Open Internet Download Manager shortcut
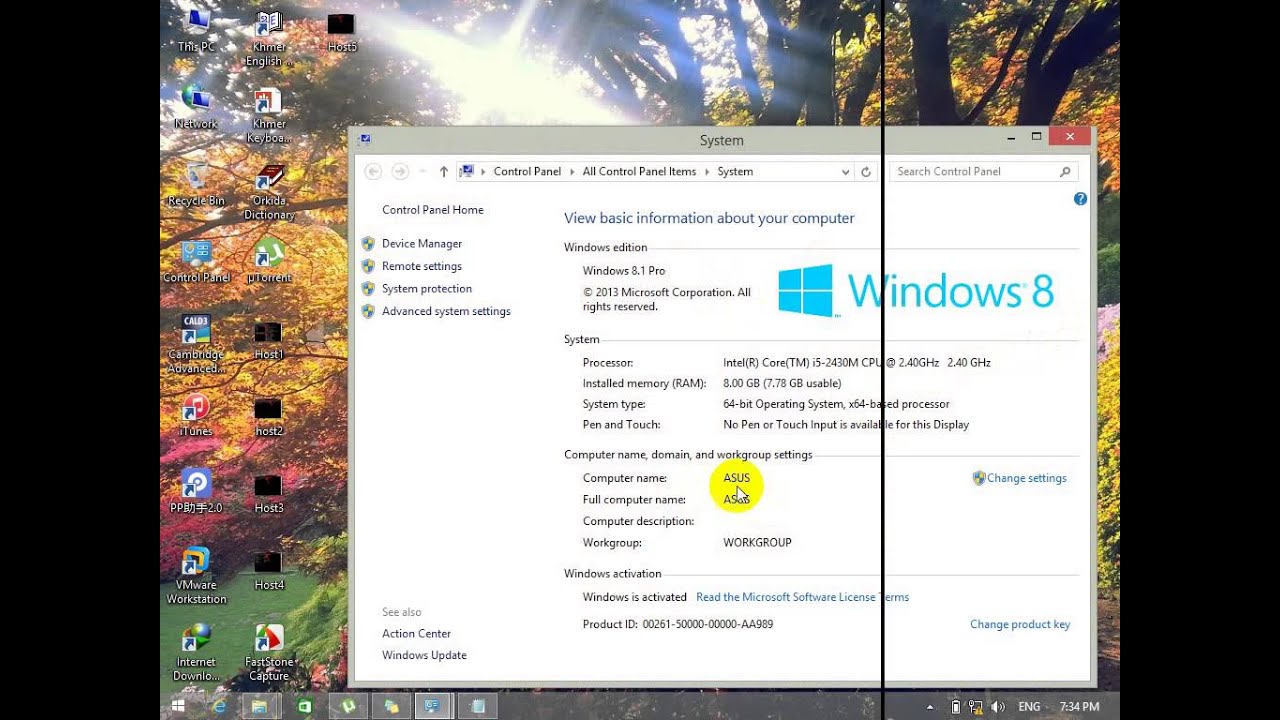 pos(196,653)
